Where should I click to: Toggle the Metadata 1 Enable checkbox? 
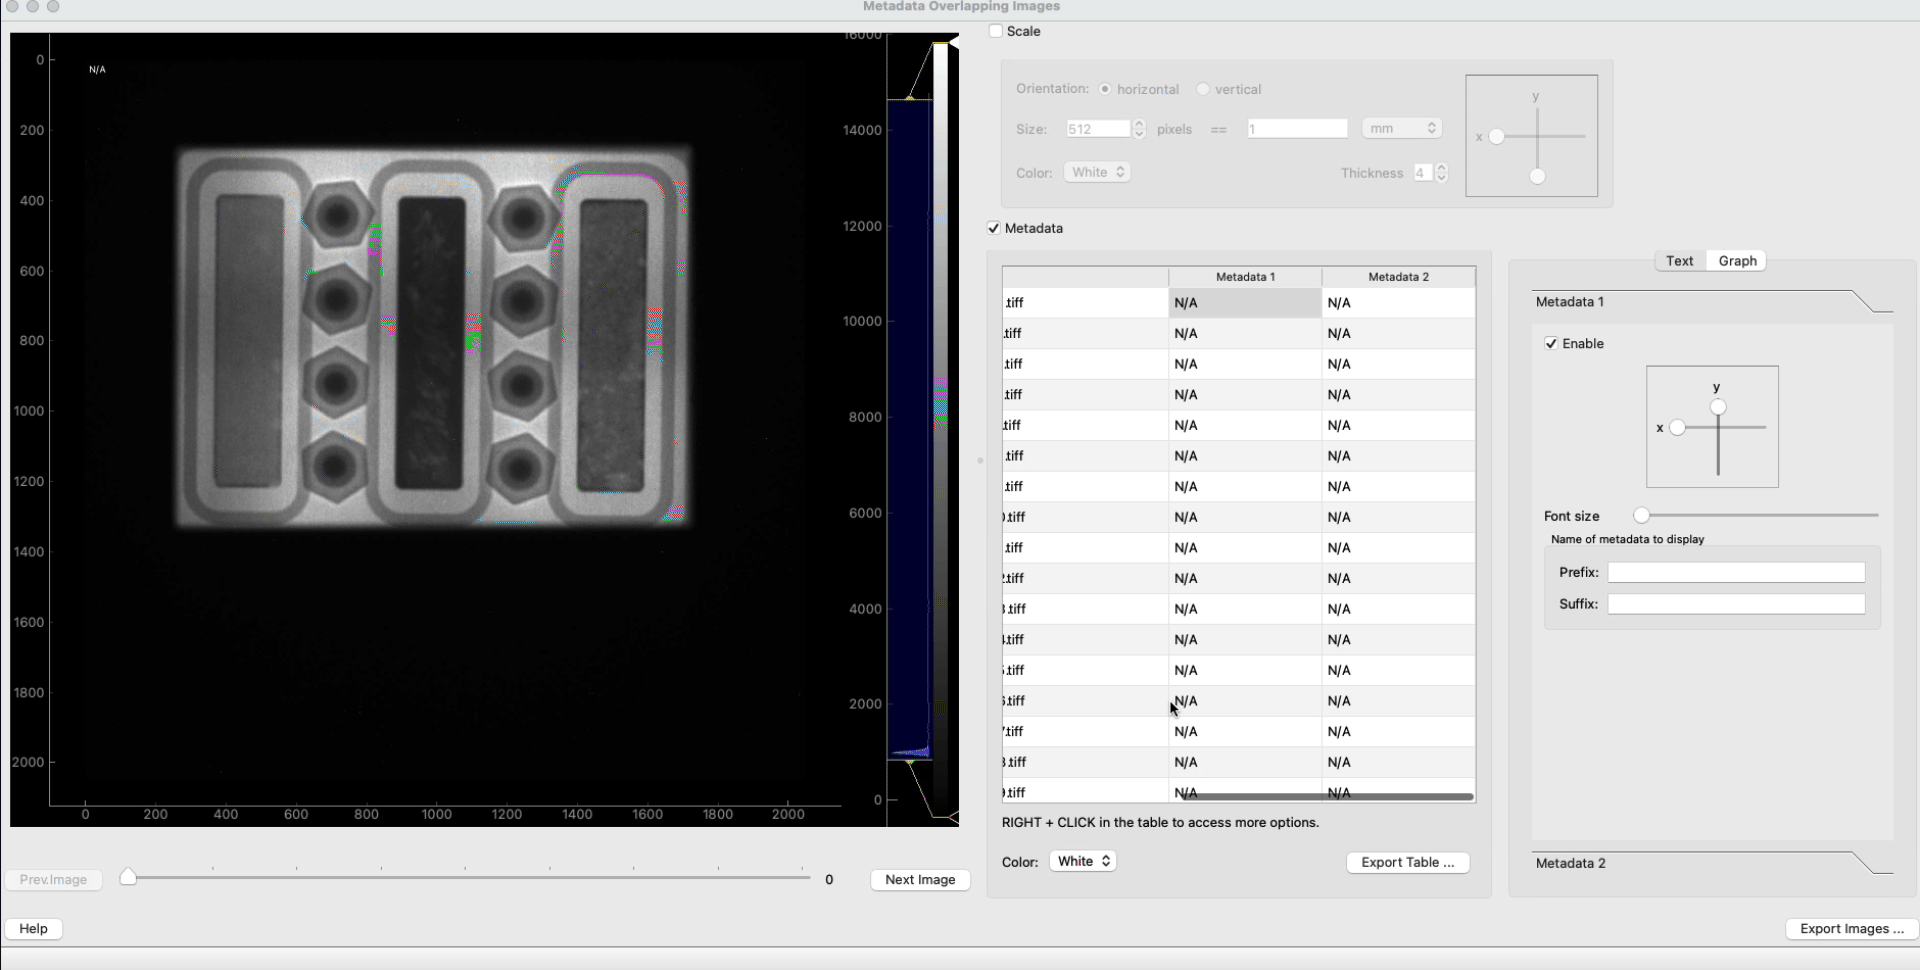(x=1551, y=343)
